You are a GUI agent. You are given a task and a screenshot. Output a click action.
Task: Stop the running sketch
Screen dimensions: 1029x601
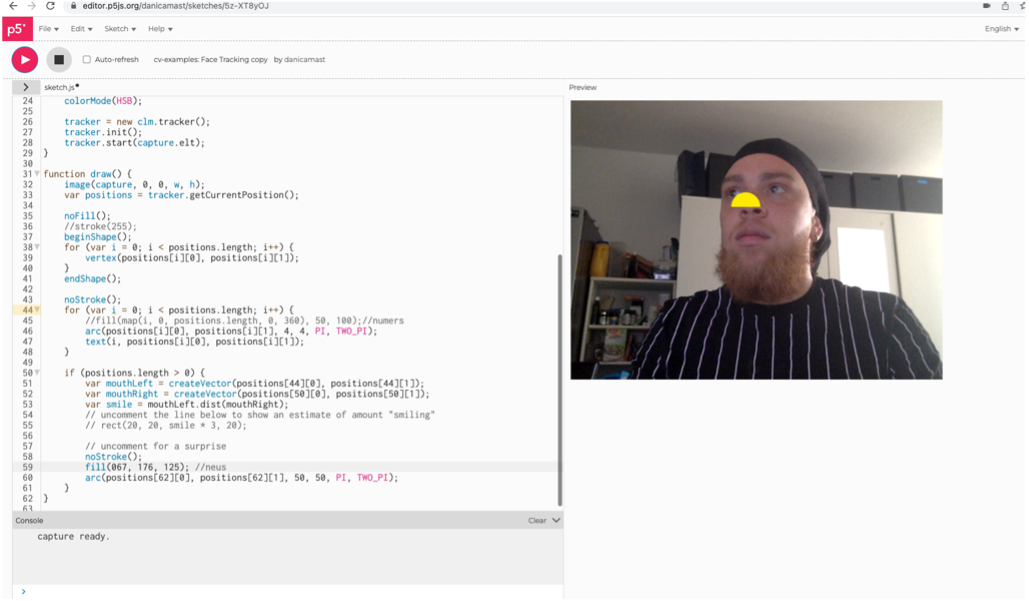[59, 60]
